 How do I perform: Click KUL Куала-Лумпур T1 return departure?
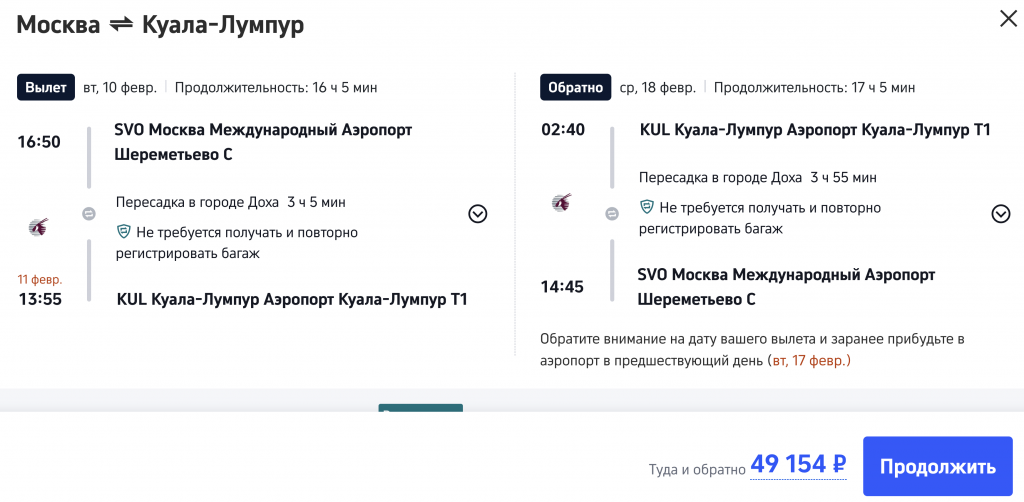(x=814, y=129)
